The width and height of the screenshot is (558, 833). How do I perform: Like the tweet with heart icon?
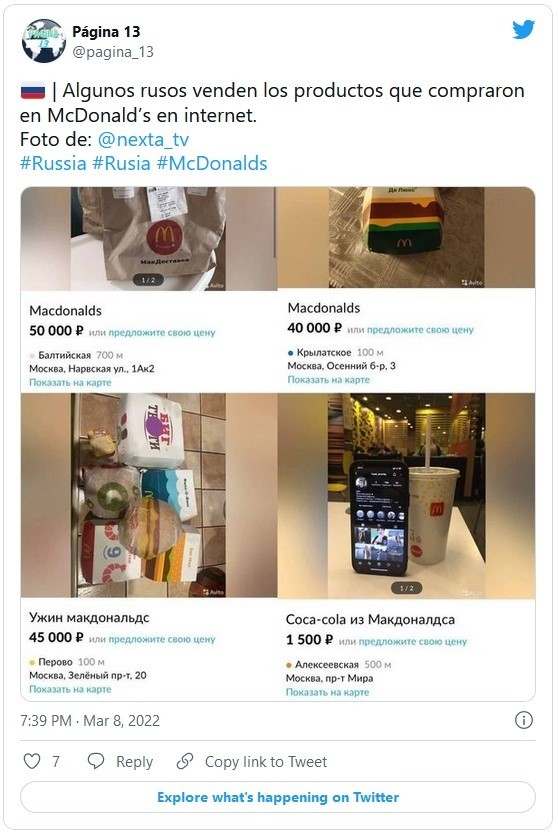tap(32, 761)
